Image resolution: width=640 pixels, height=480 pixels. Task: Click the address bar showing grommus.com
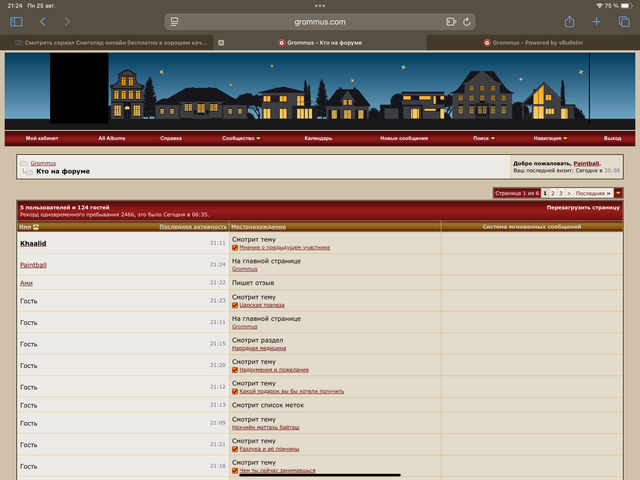[320, 22]
